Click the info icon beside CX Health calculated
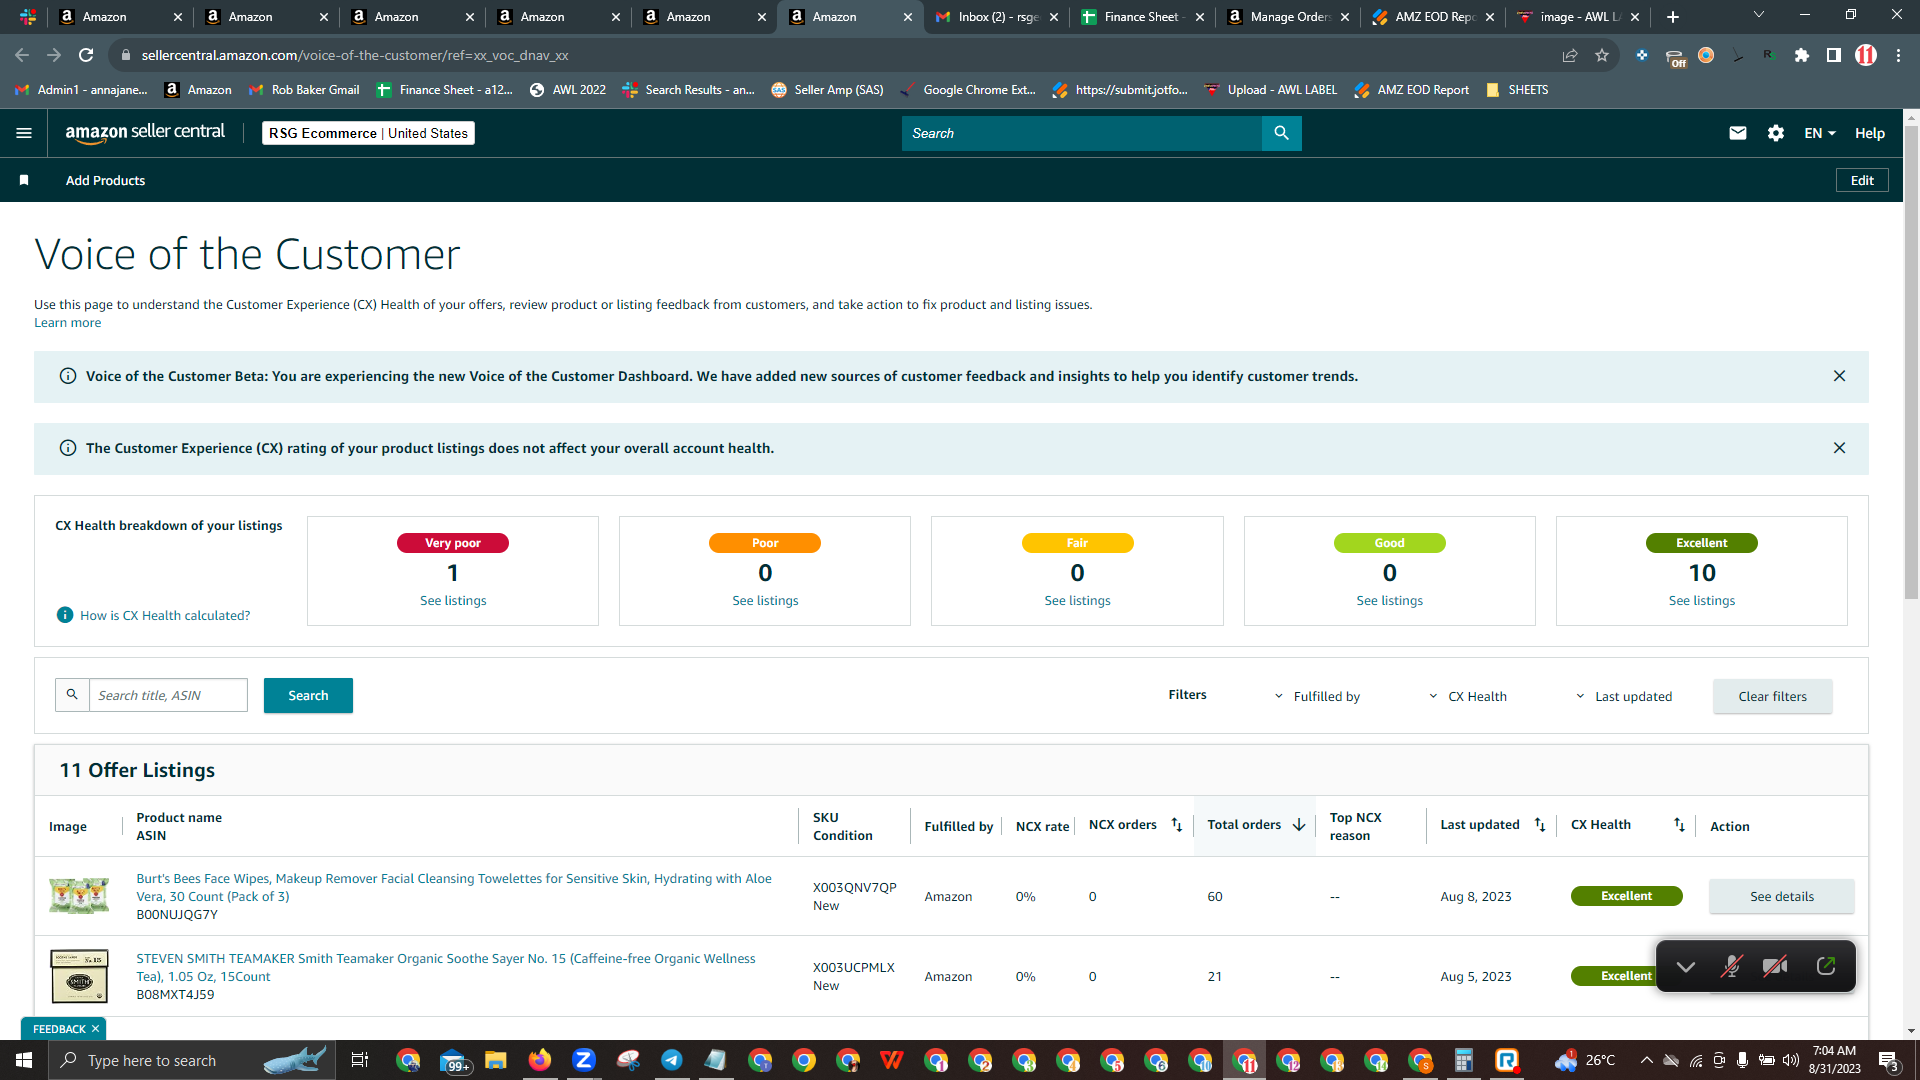1920x1080 pixels. coord(65,615)
